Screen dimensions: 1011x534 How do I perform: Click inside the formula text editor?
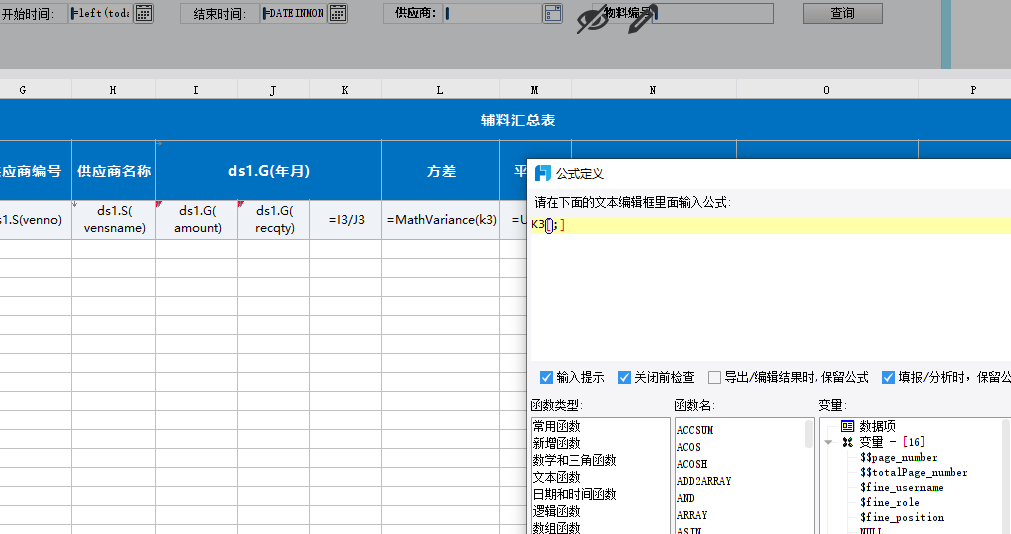click(770, 290)
